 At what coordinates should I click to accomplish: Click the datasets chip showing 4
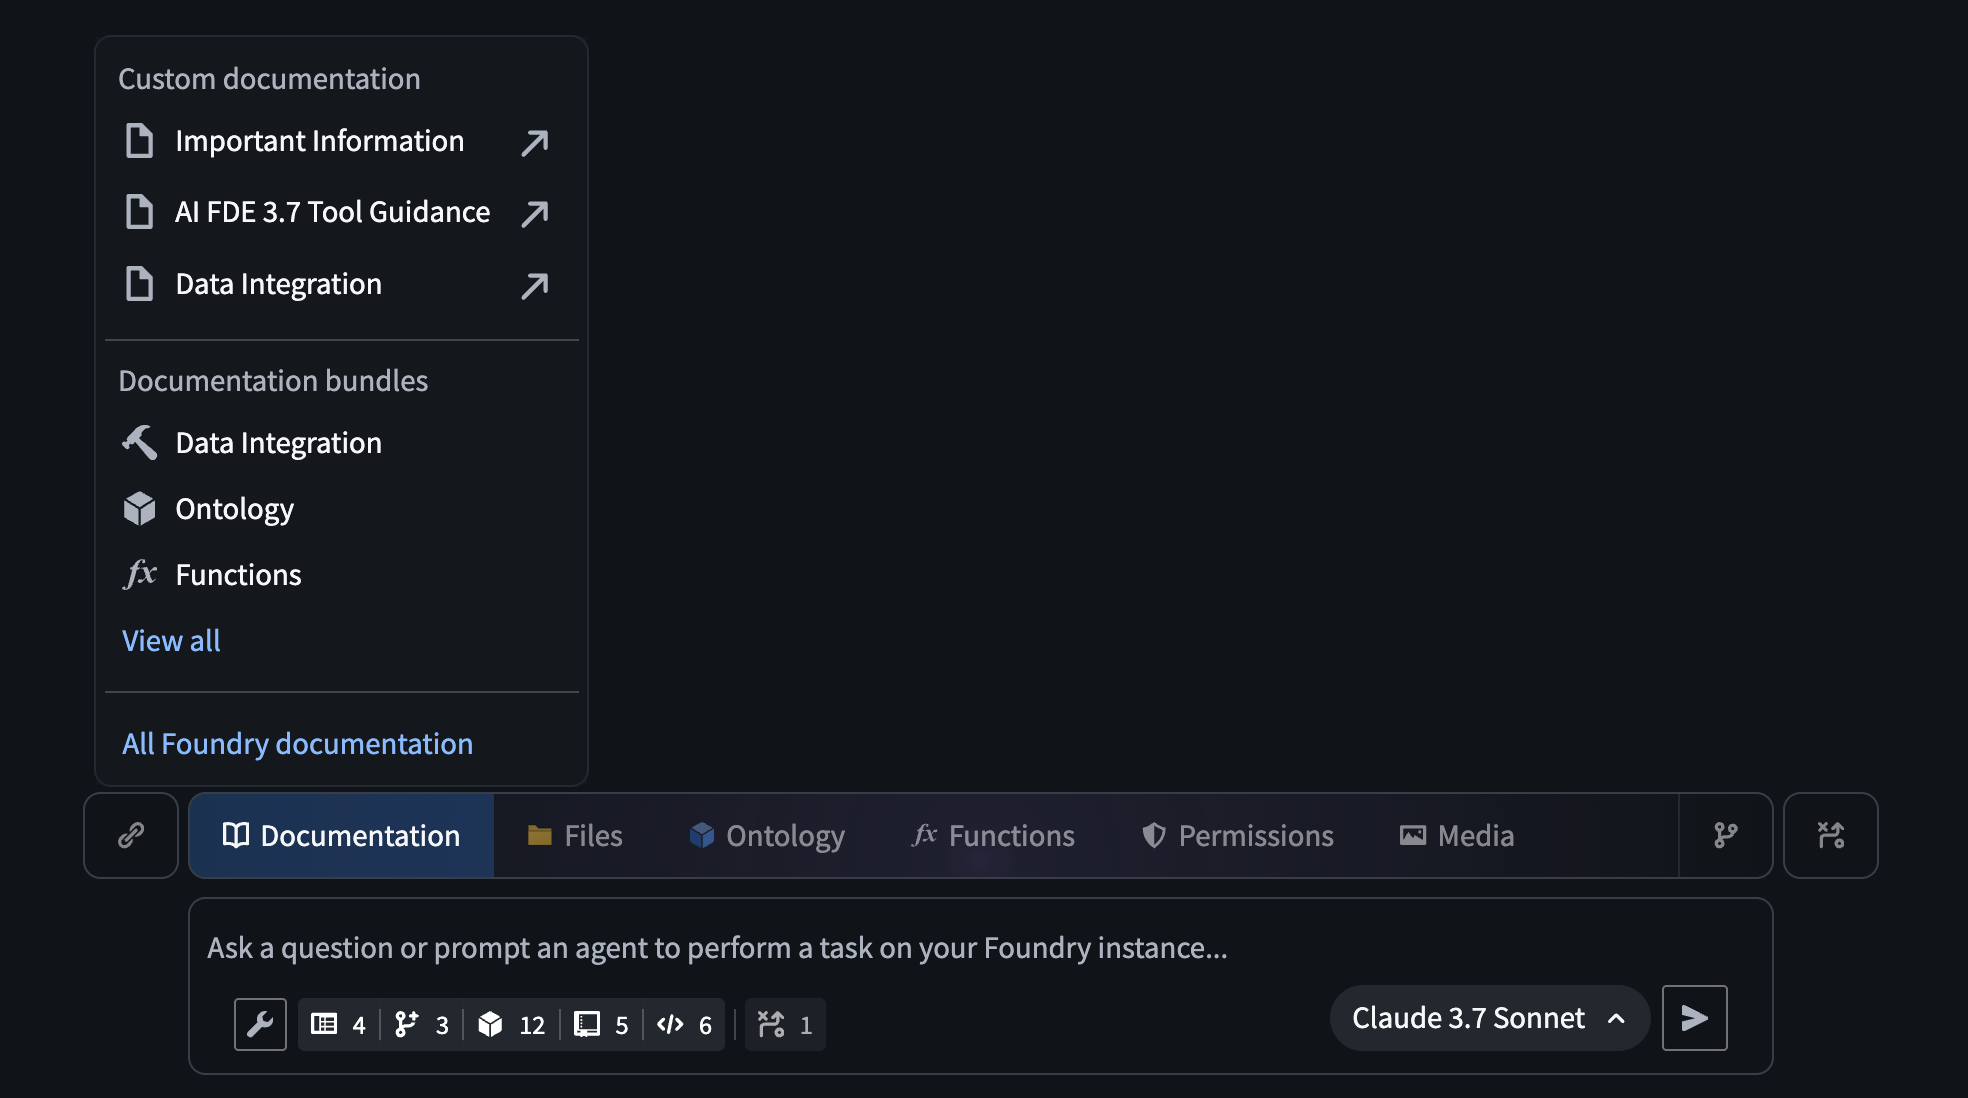click(338, 1024)
